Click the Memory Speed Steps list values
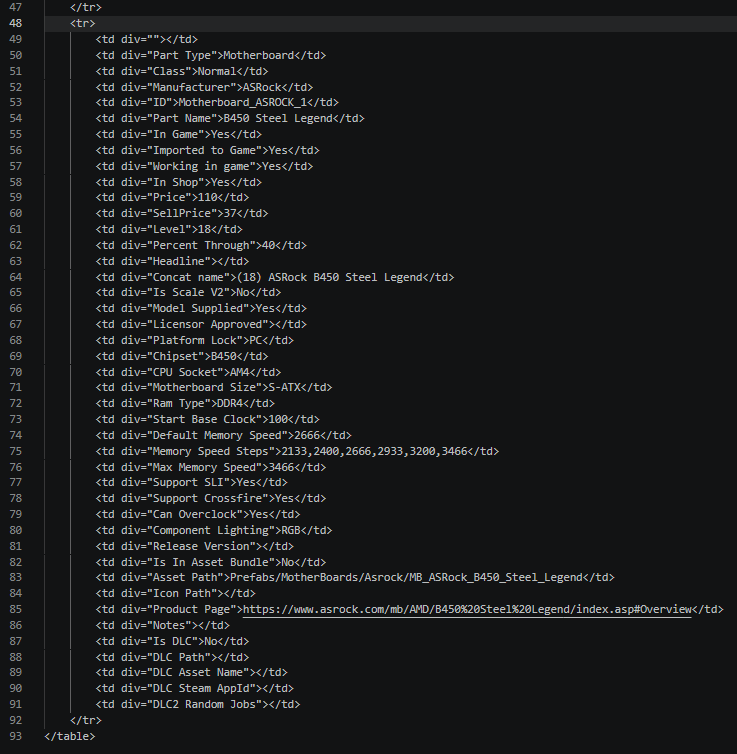 [374, 451]
